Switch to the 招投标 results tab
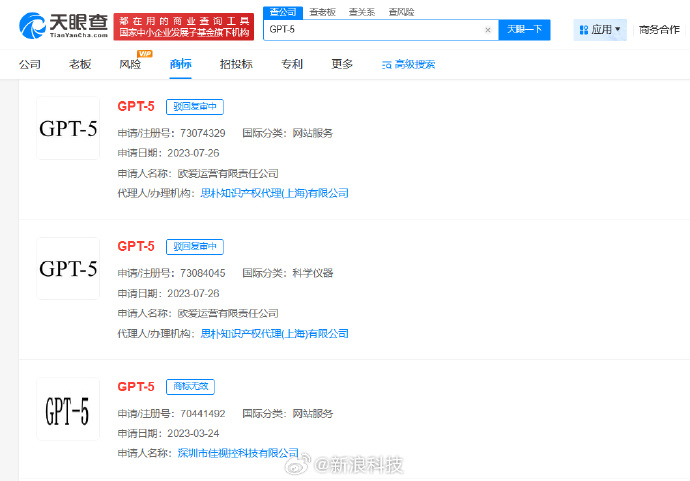The width and height of the screenshot is (690, 481). pyautogui.click(x=236, y=64)
